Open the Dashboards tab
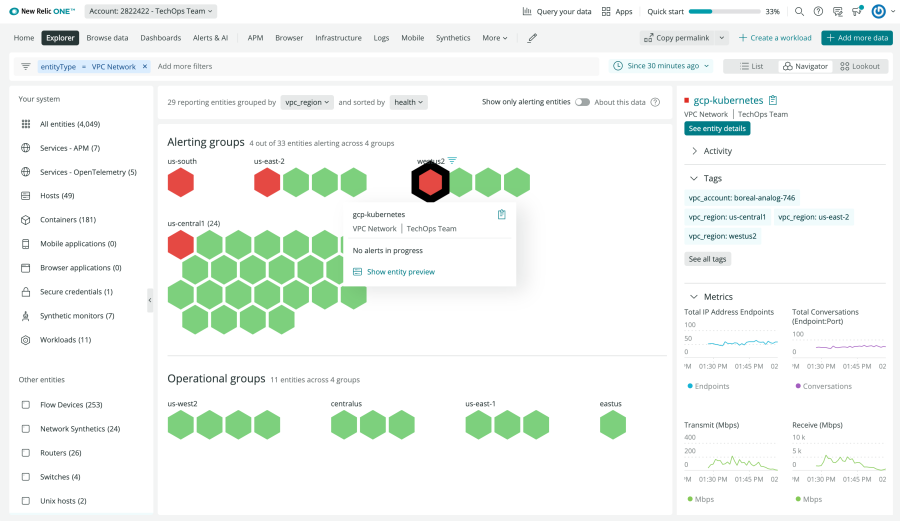 tap(161, 38)
